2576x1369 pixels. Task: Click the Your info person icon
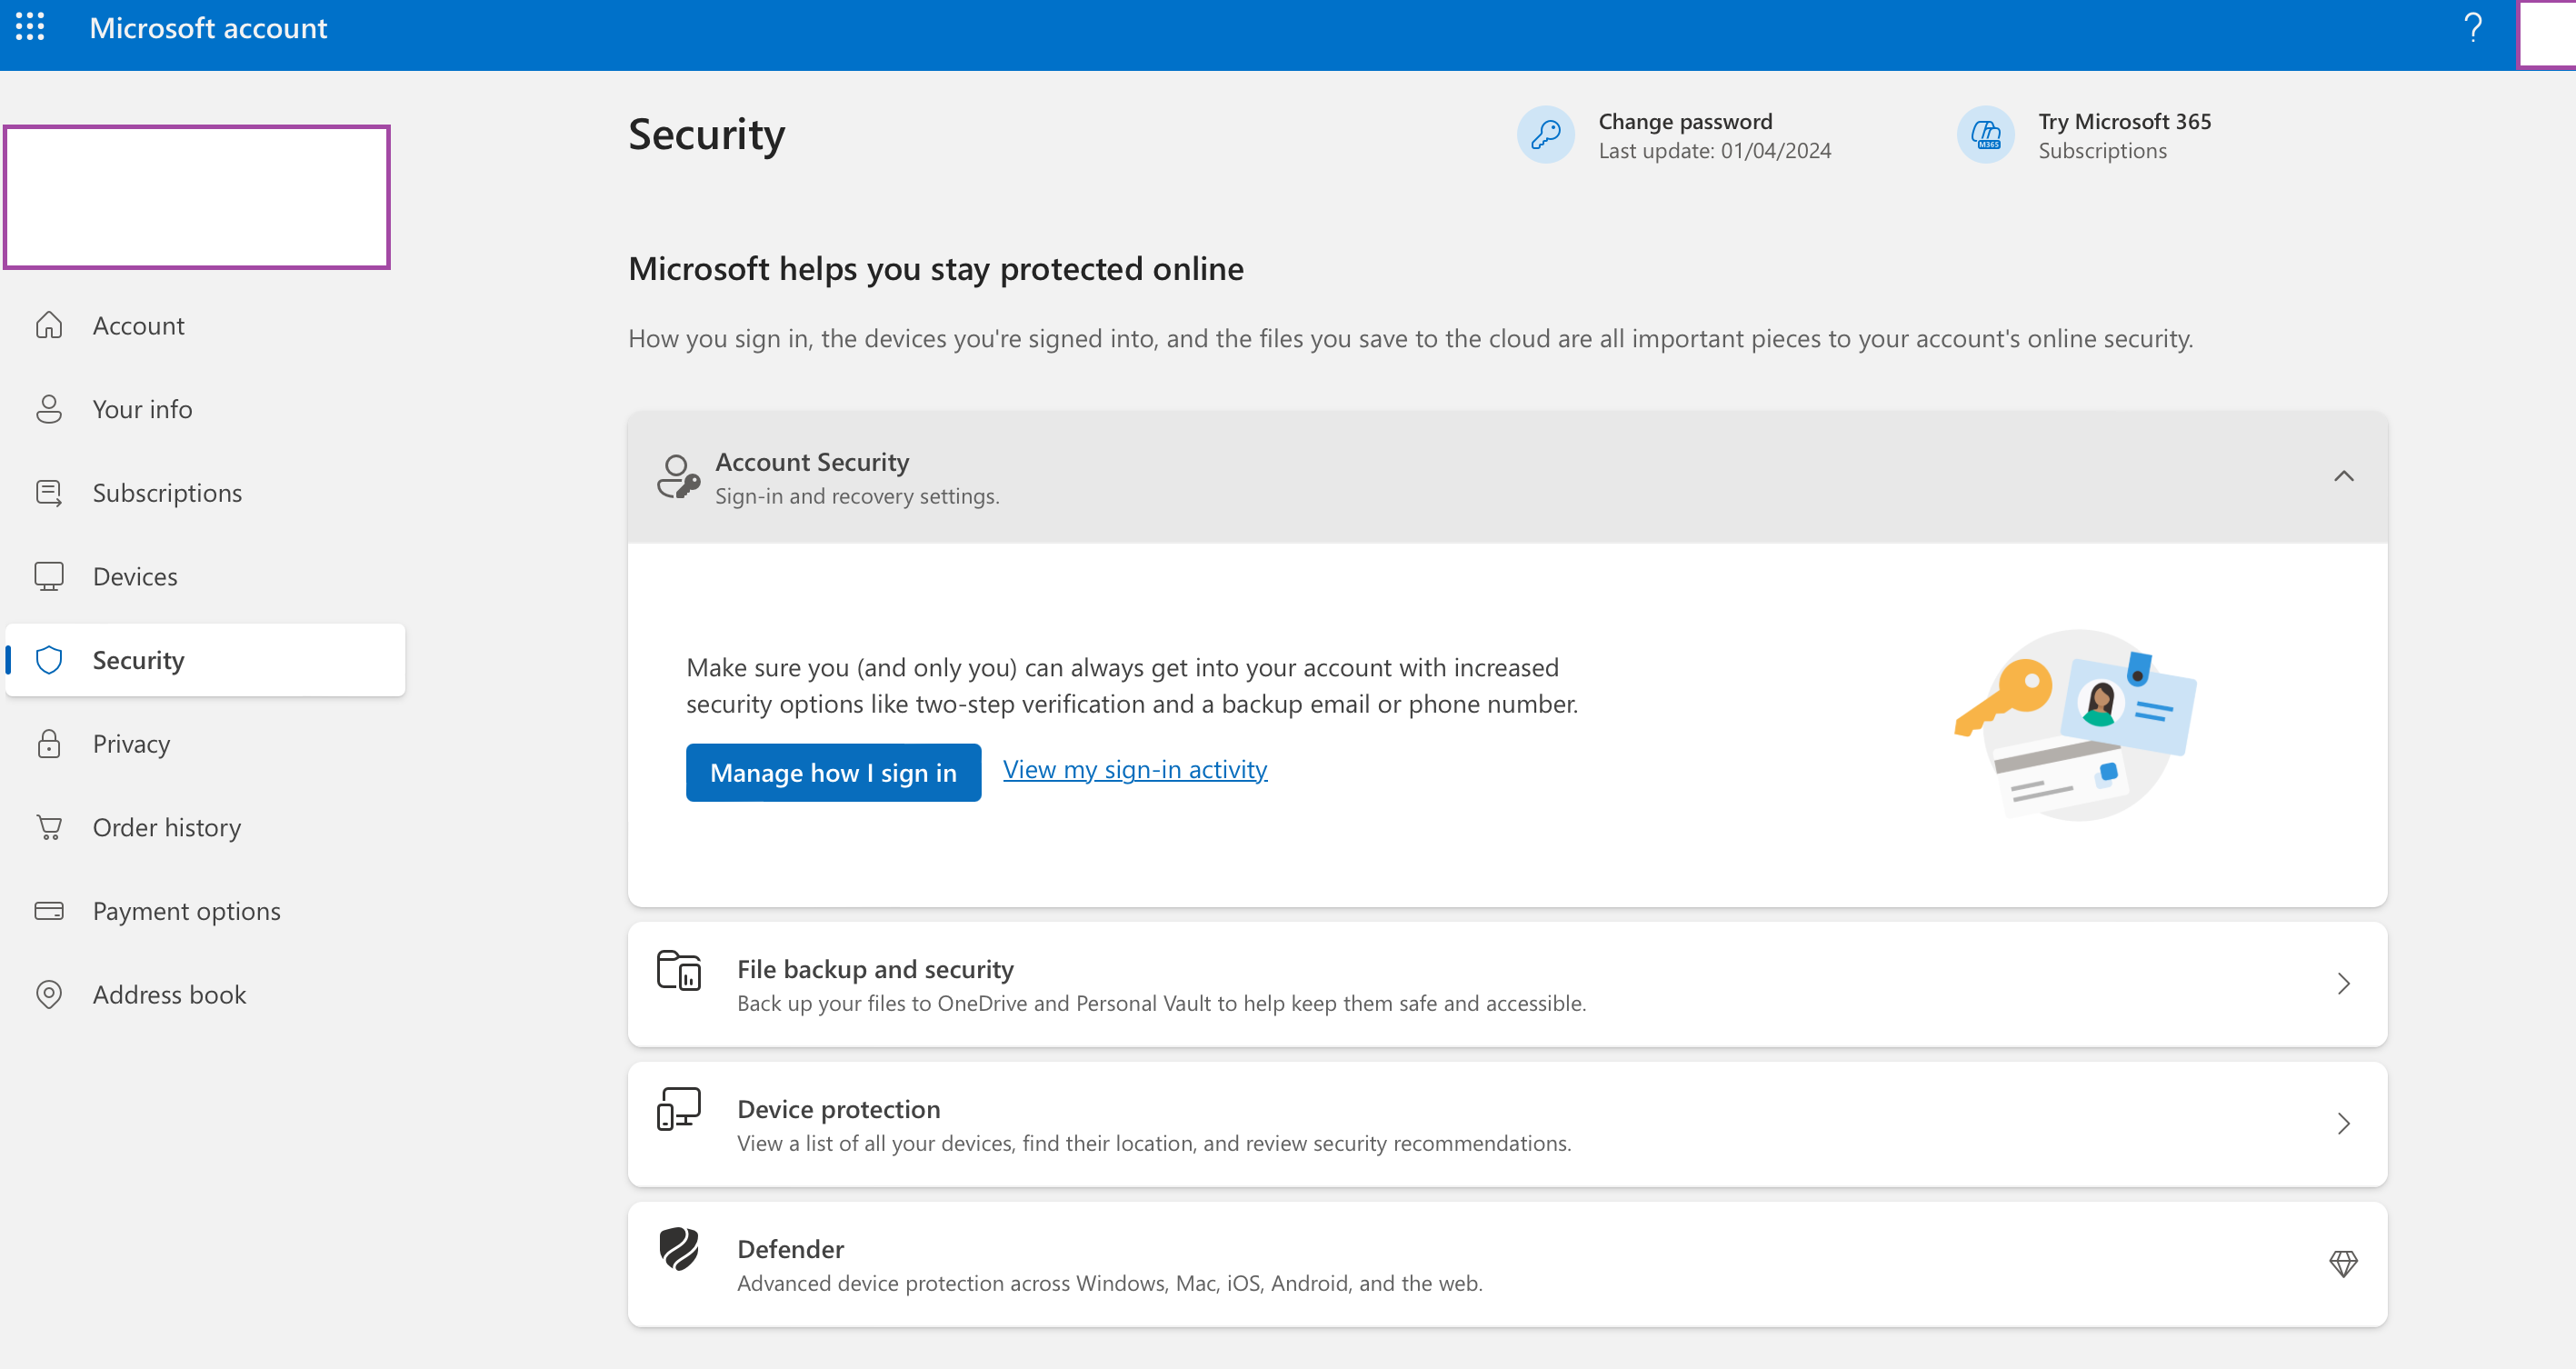[x=49, y=409]
